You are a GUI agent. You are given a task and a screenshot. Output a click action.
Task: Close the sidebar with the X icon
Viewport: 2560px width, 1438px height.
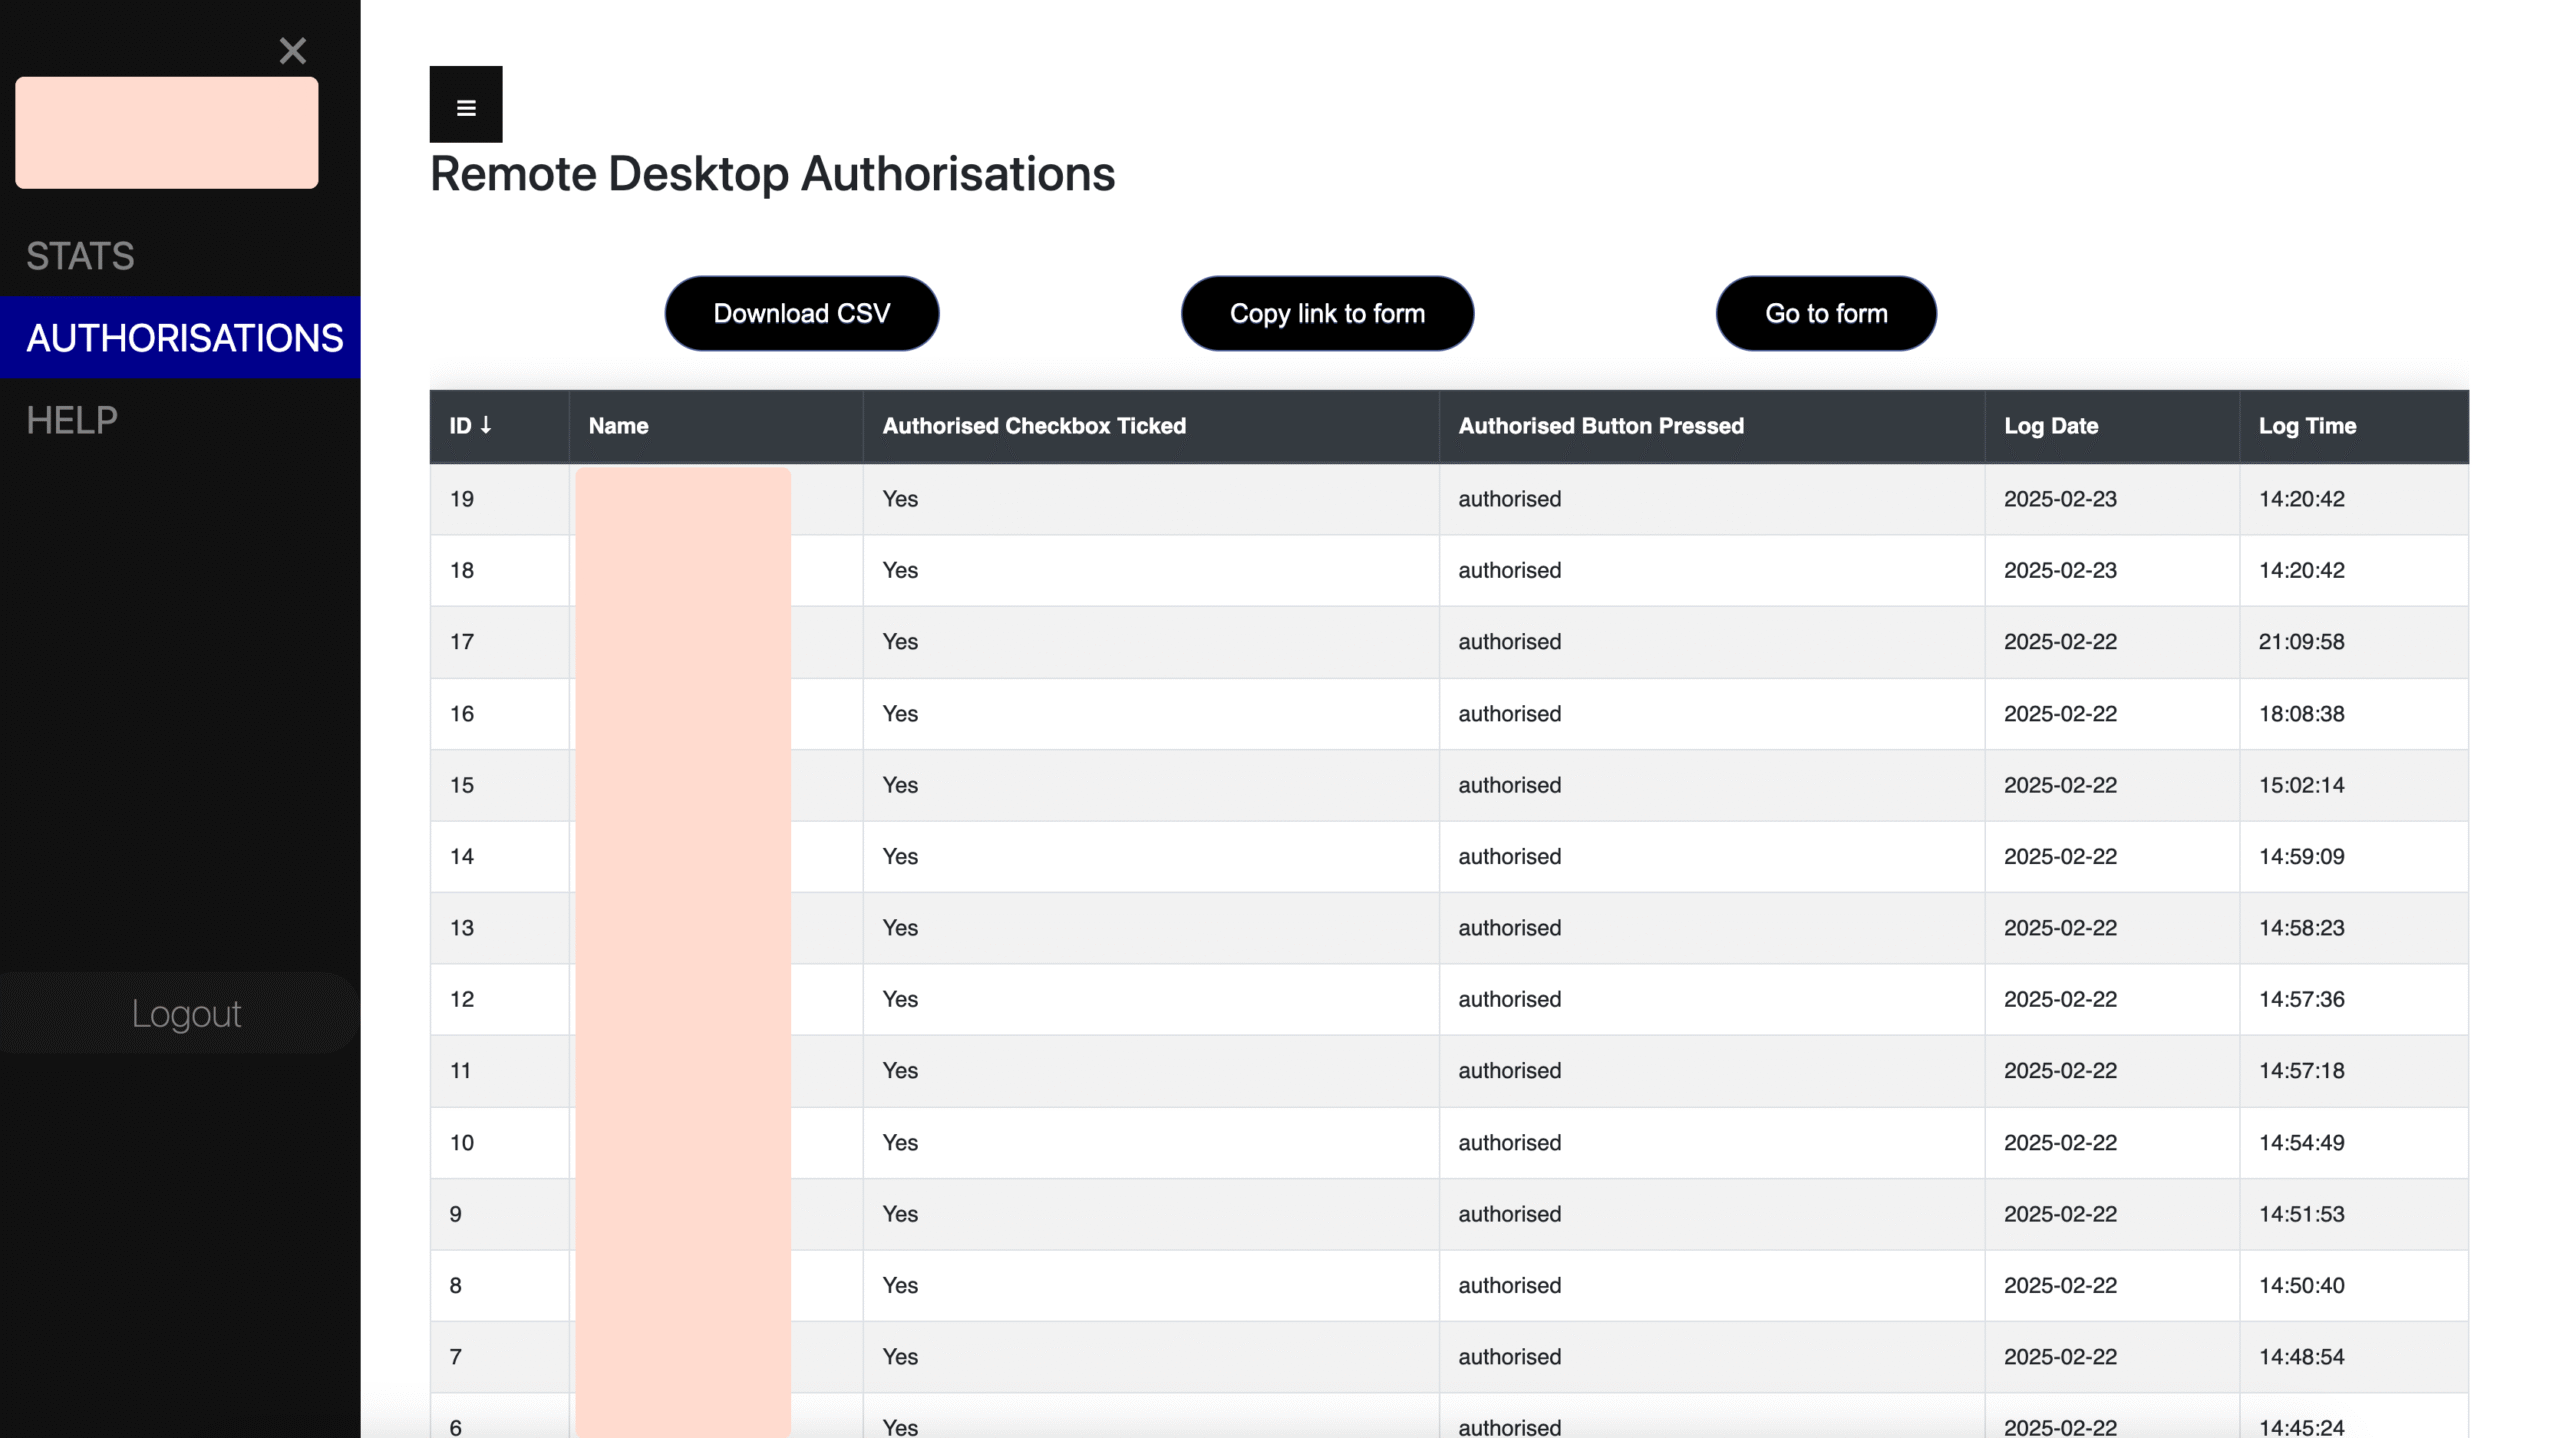[x=292, y=51]
